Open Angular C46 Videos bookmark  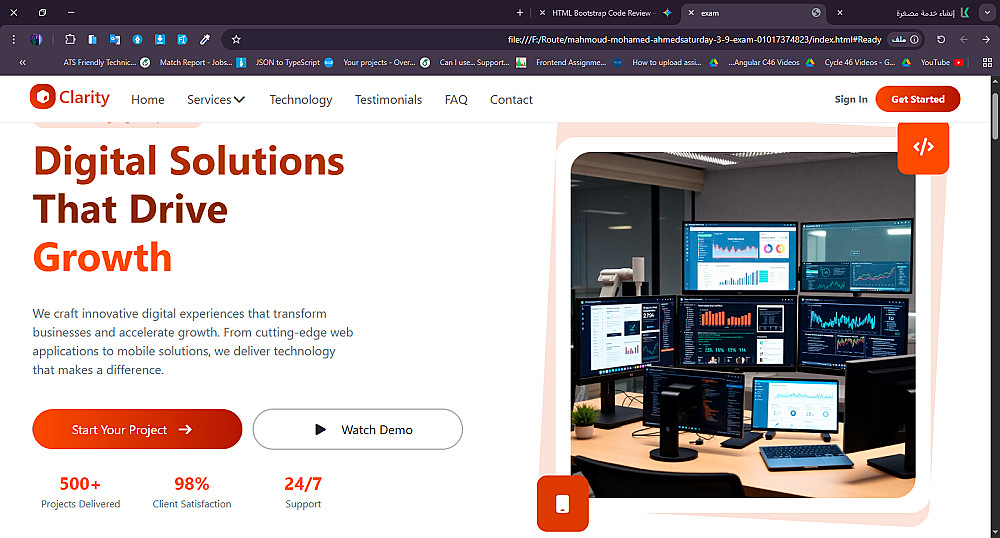[x=770, y=62]
